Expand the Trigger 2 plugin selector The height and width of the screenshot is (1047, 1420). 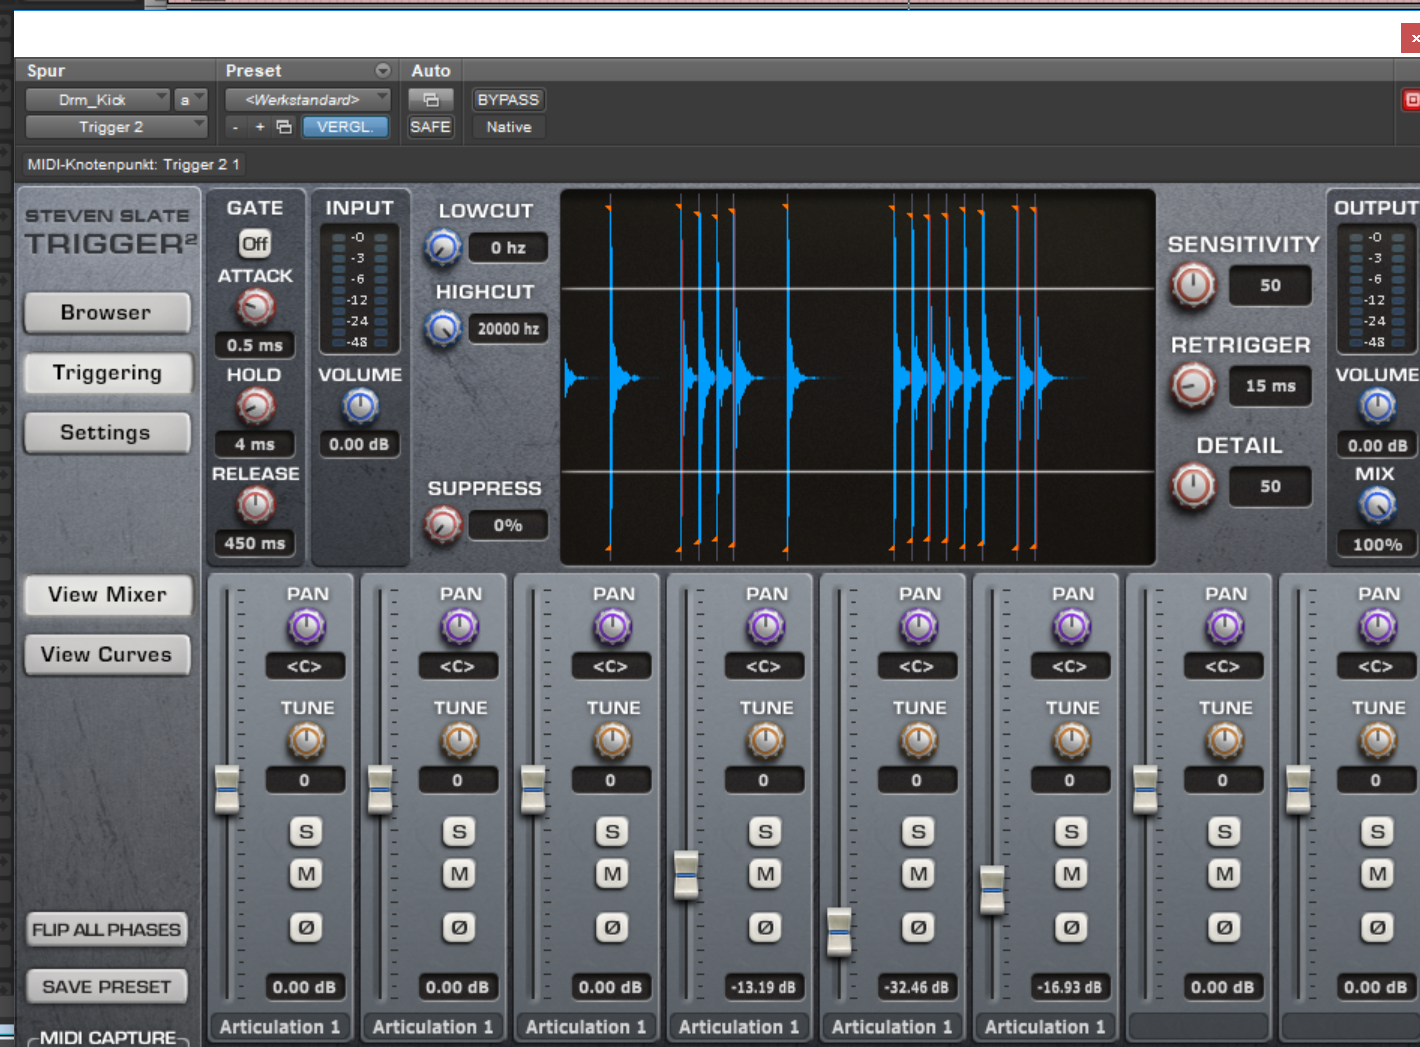[115, 127]
